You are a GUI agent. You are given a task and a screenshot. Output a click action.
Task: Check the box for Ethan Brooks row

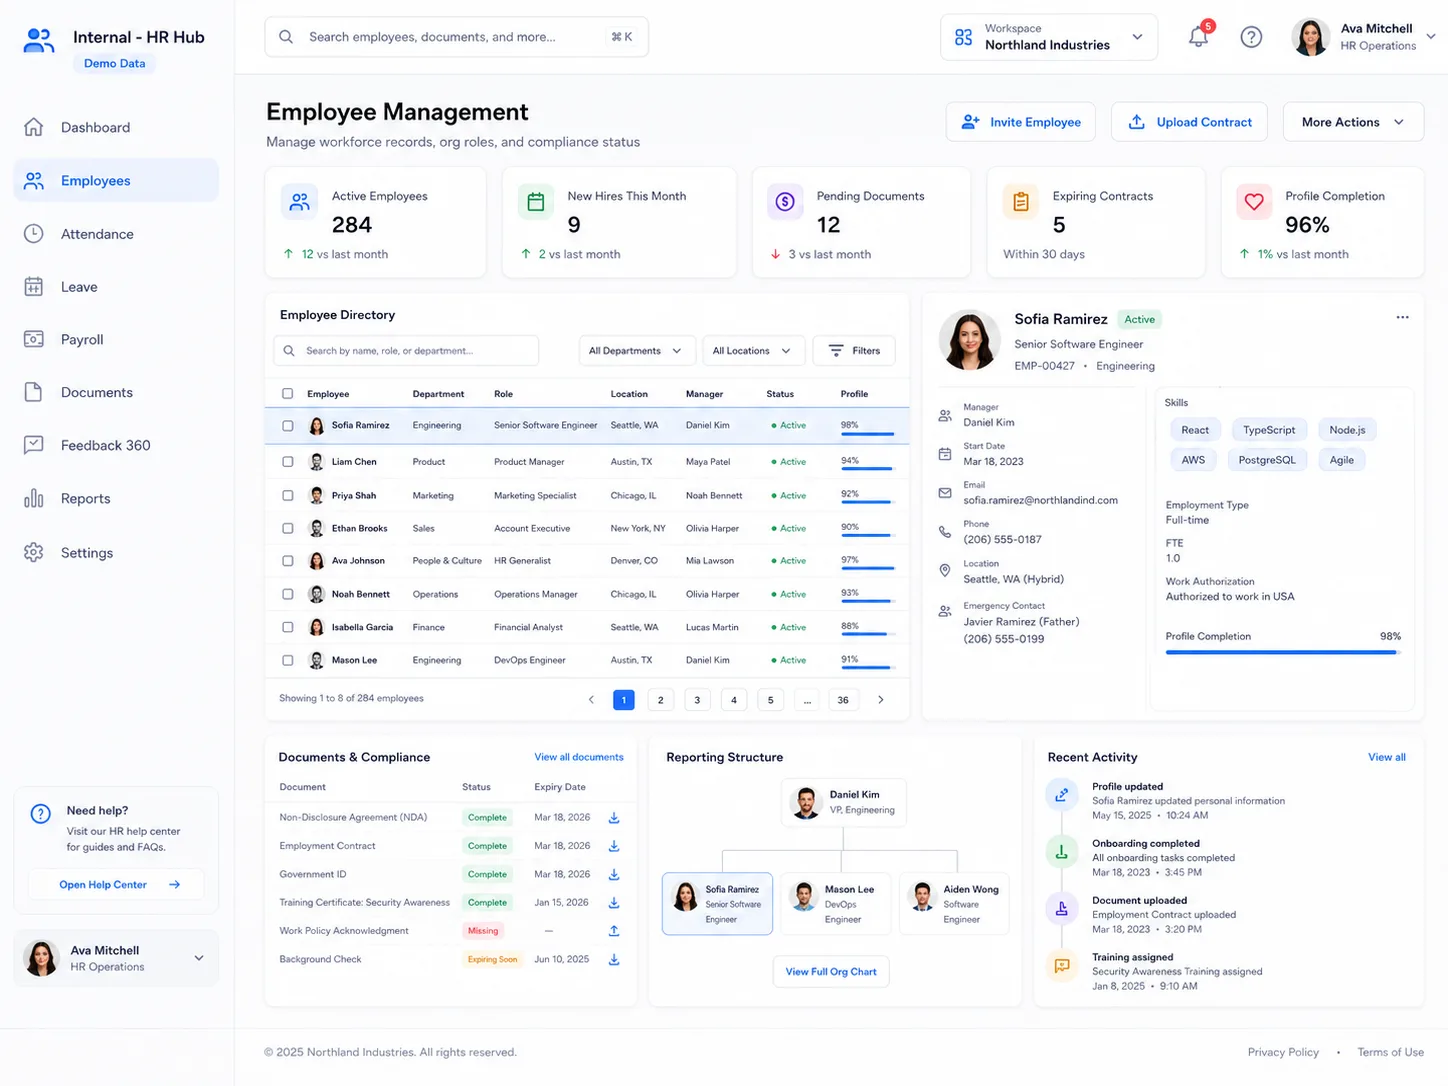pyautogui.click(x=288, y=529)
